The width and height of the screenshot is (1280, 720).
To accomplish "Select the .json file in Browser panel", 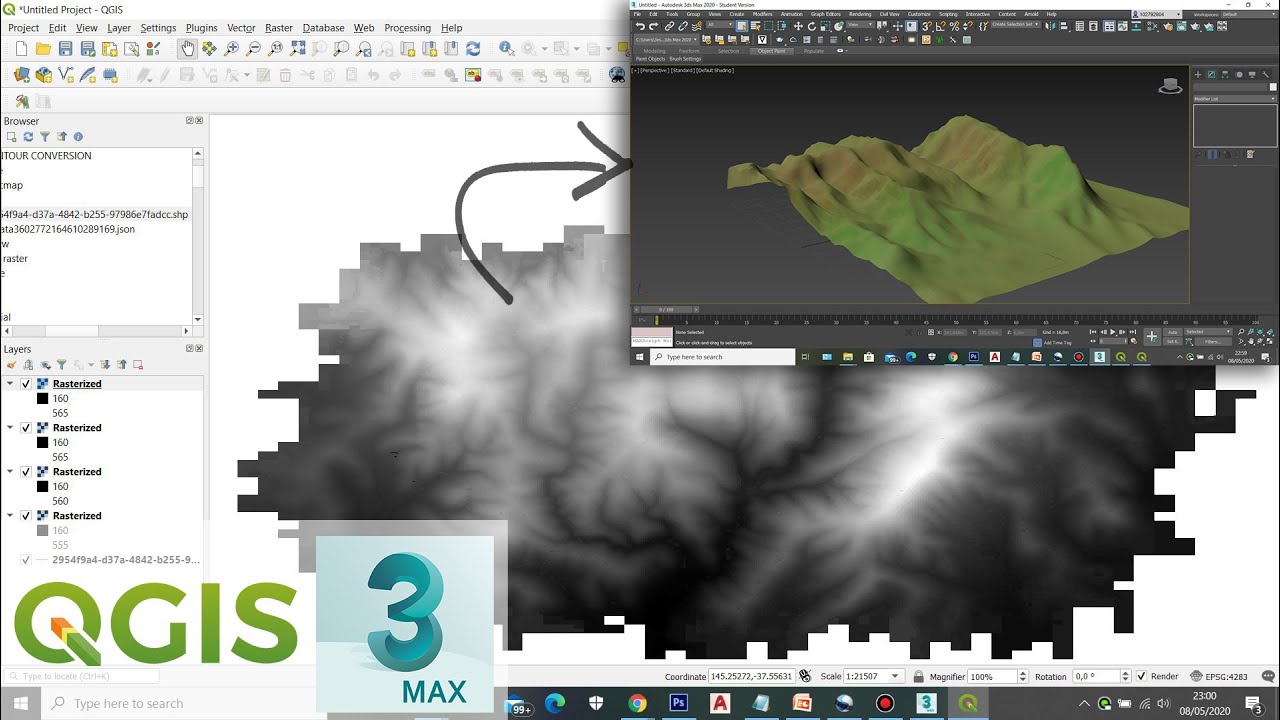I will pos(67,229).
